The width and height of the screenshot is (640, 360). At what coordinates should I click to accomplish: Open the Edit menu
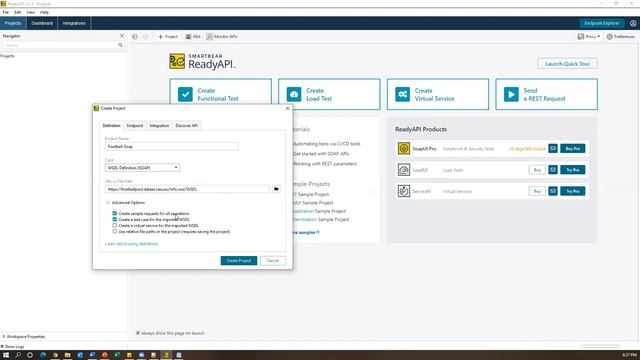pos(18,12)
